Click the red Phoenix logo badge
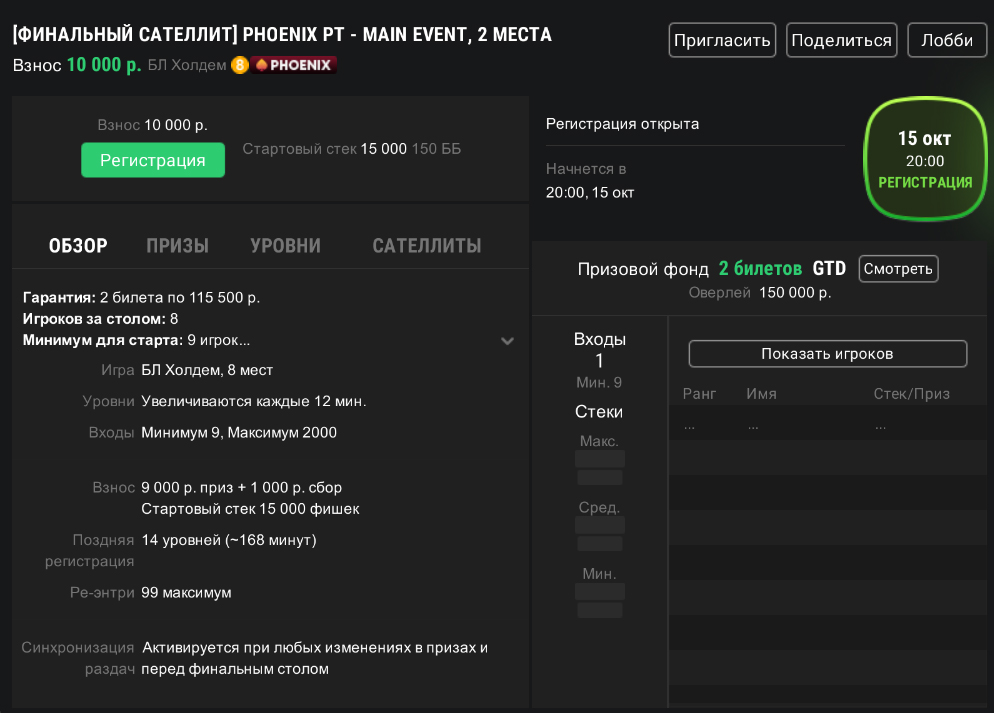This screenshot has width=994, height=713. pyautogui.click(x=294, y=66)
